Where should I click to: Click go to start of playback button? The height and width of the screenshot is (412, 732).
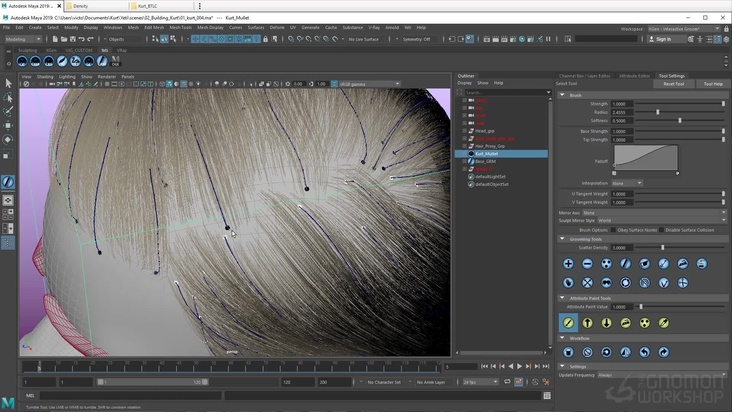(484, 367)
